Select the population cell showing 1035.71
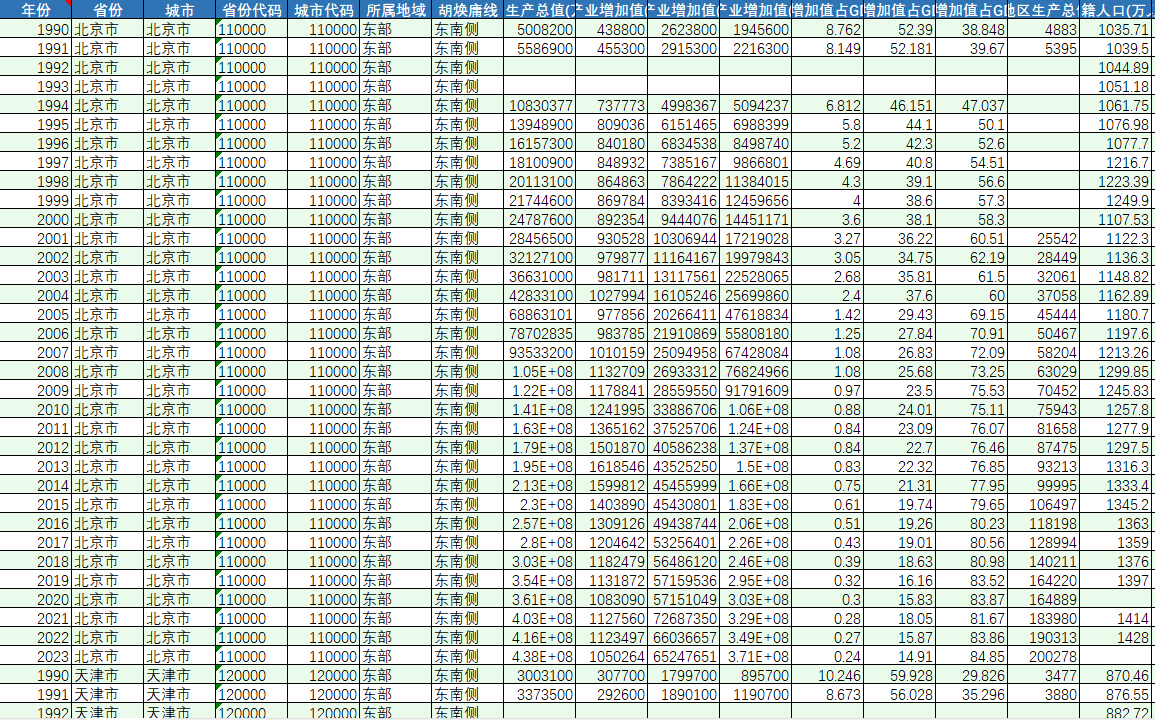Image resolution: width=1155 pixels, height=720 pixels. tap(1117, 30)
